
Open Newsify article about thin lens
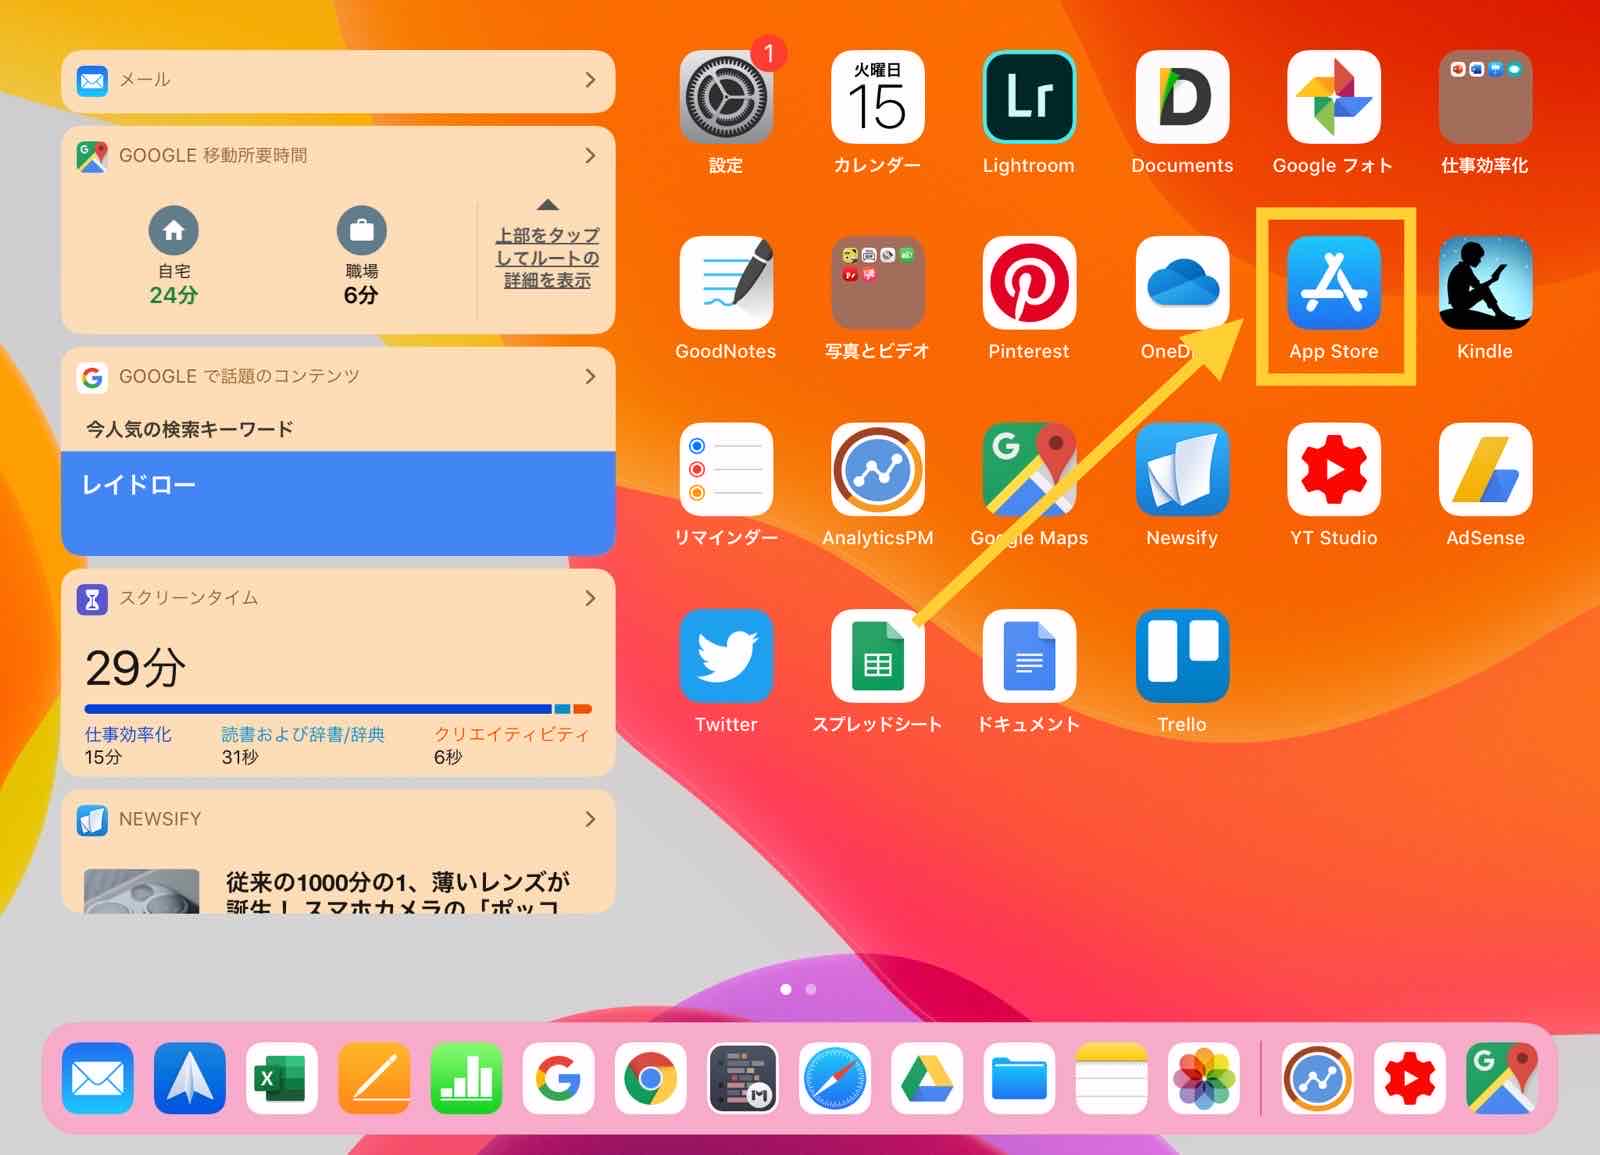(x=398, y=890)
